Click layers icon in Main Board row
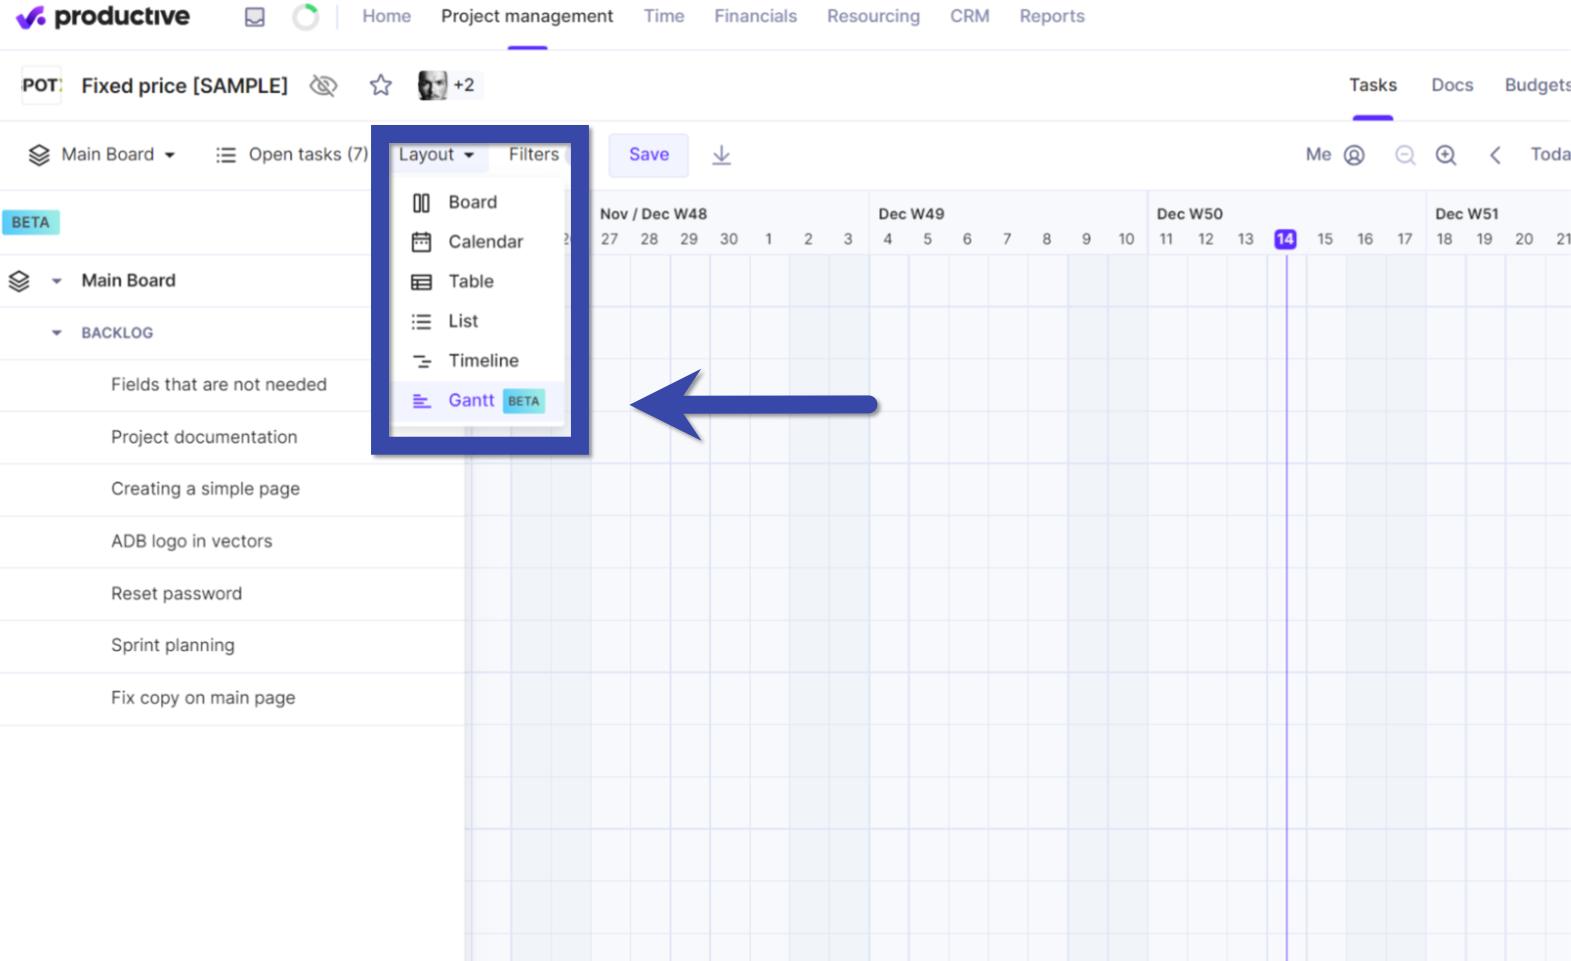The height and width of the screenshot is (961, 1571). [x=19, y=281]
